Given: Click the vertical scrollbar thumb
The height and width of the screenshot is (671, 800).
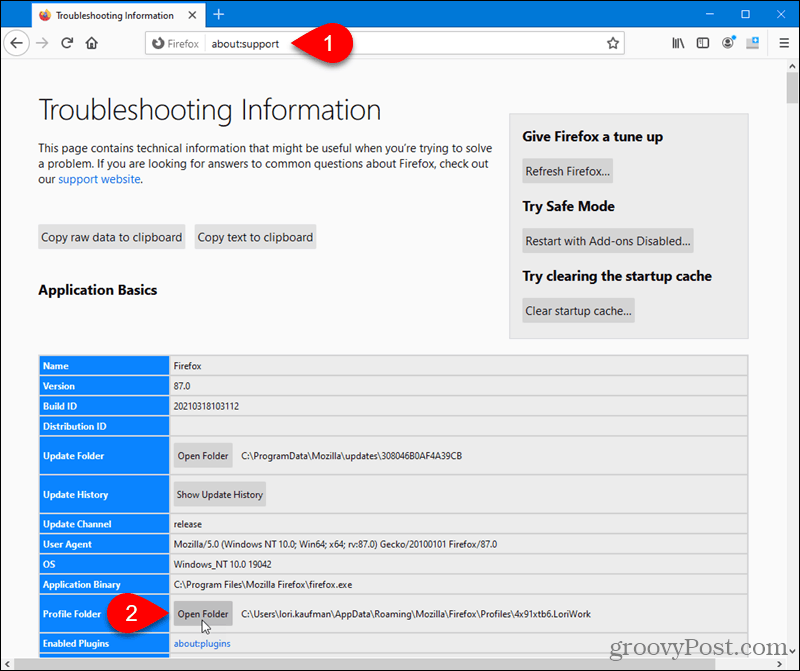Looking at the screenshot, I should coord(792,88).
